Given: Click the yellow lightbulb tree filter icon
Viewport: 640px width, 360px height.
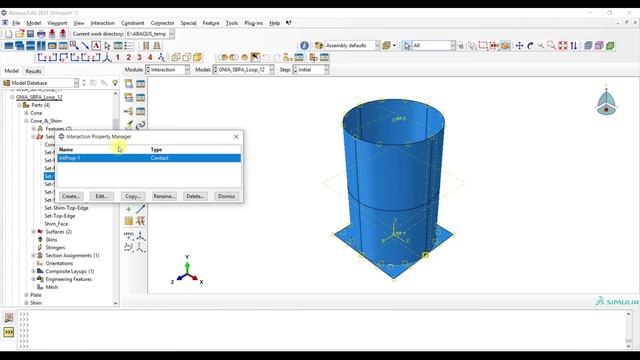Looking at the screenshot, I should point(115,83).
